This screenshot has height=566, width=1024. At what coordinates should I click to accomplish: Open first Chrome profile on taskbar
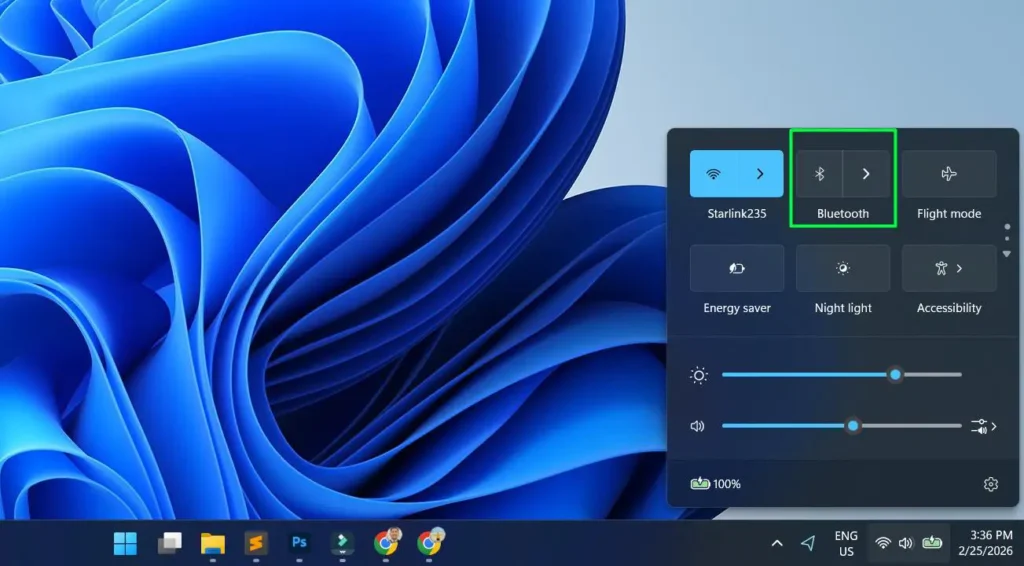387,542
